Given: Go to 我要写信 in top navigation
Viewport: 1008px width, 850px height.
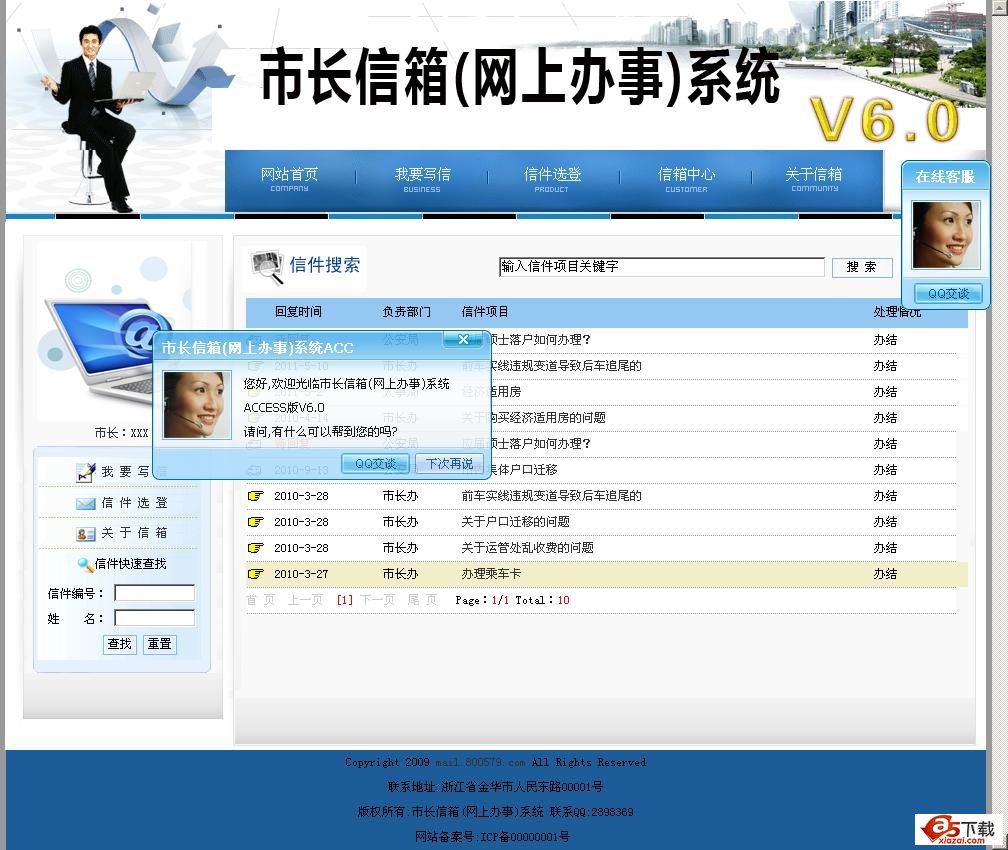Looking at the screenshot, I should (422, 178).
